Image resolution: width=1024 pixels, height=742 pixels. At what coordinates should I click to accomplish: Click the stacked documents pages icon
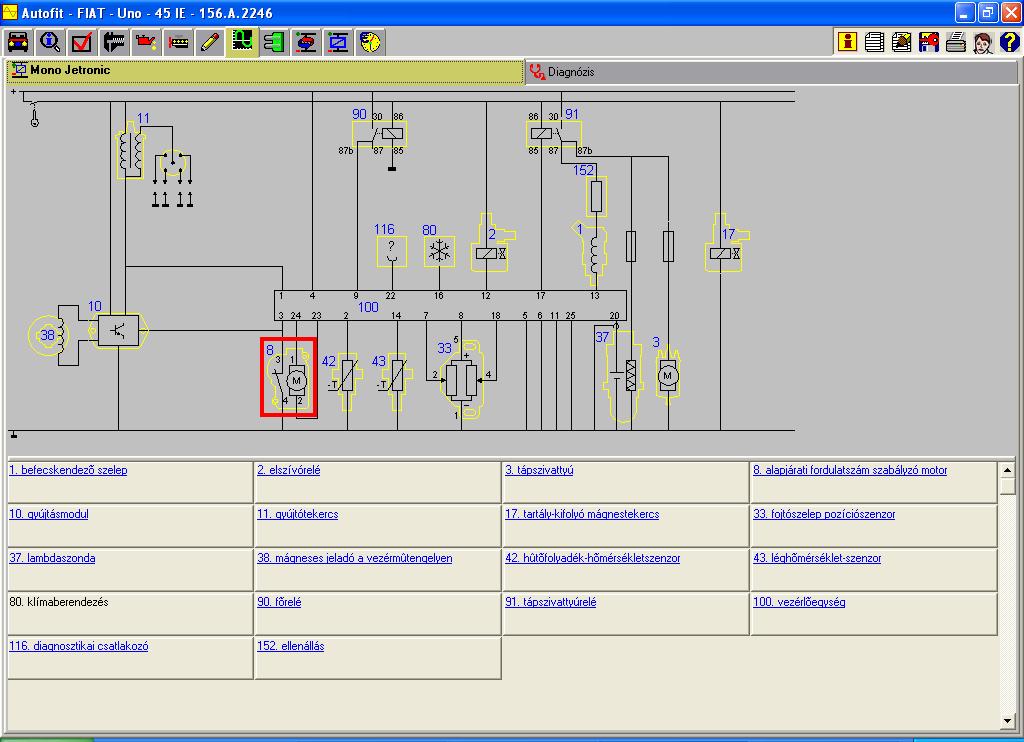pos(874,42)
